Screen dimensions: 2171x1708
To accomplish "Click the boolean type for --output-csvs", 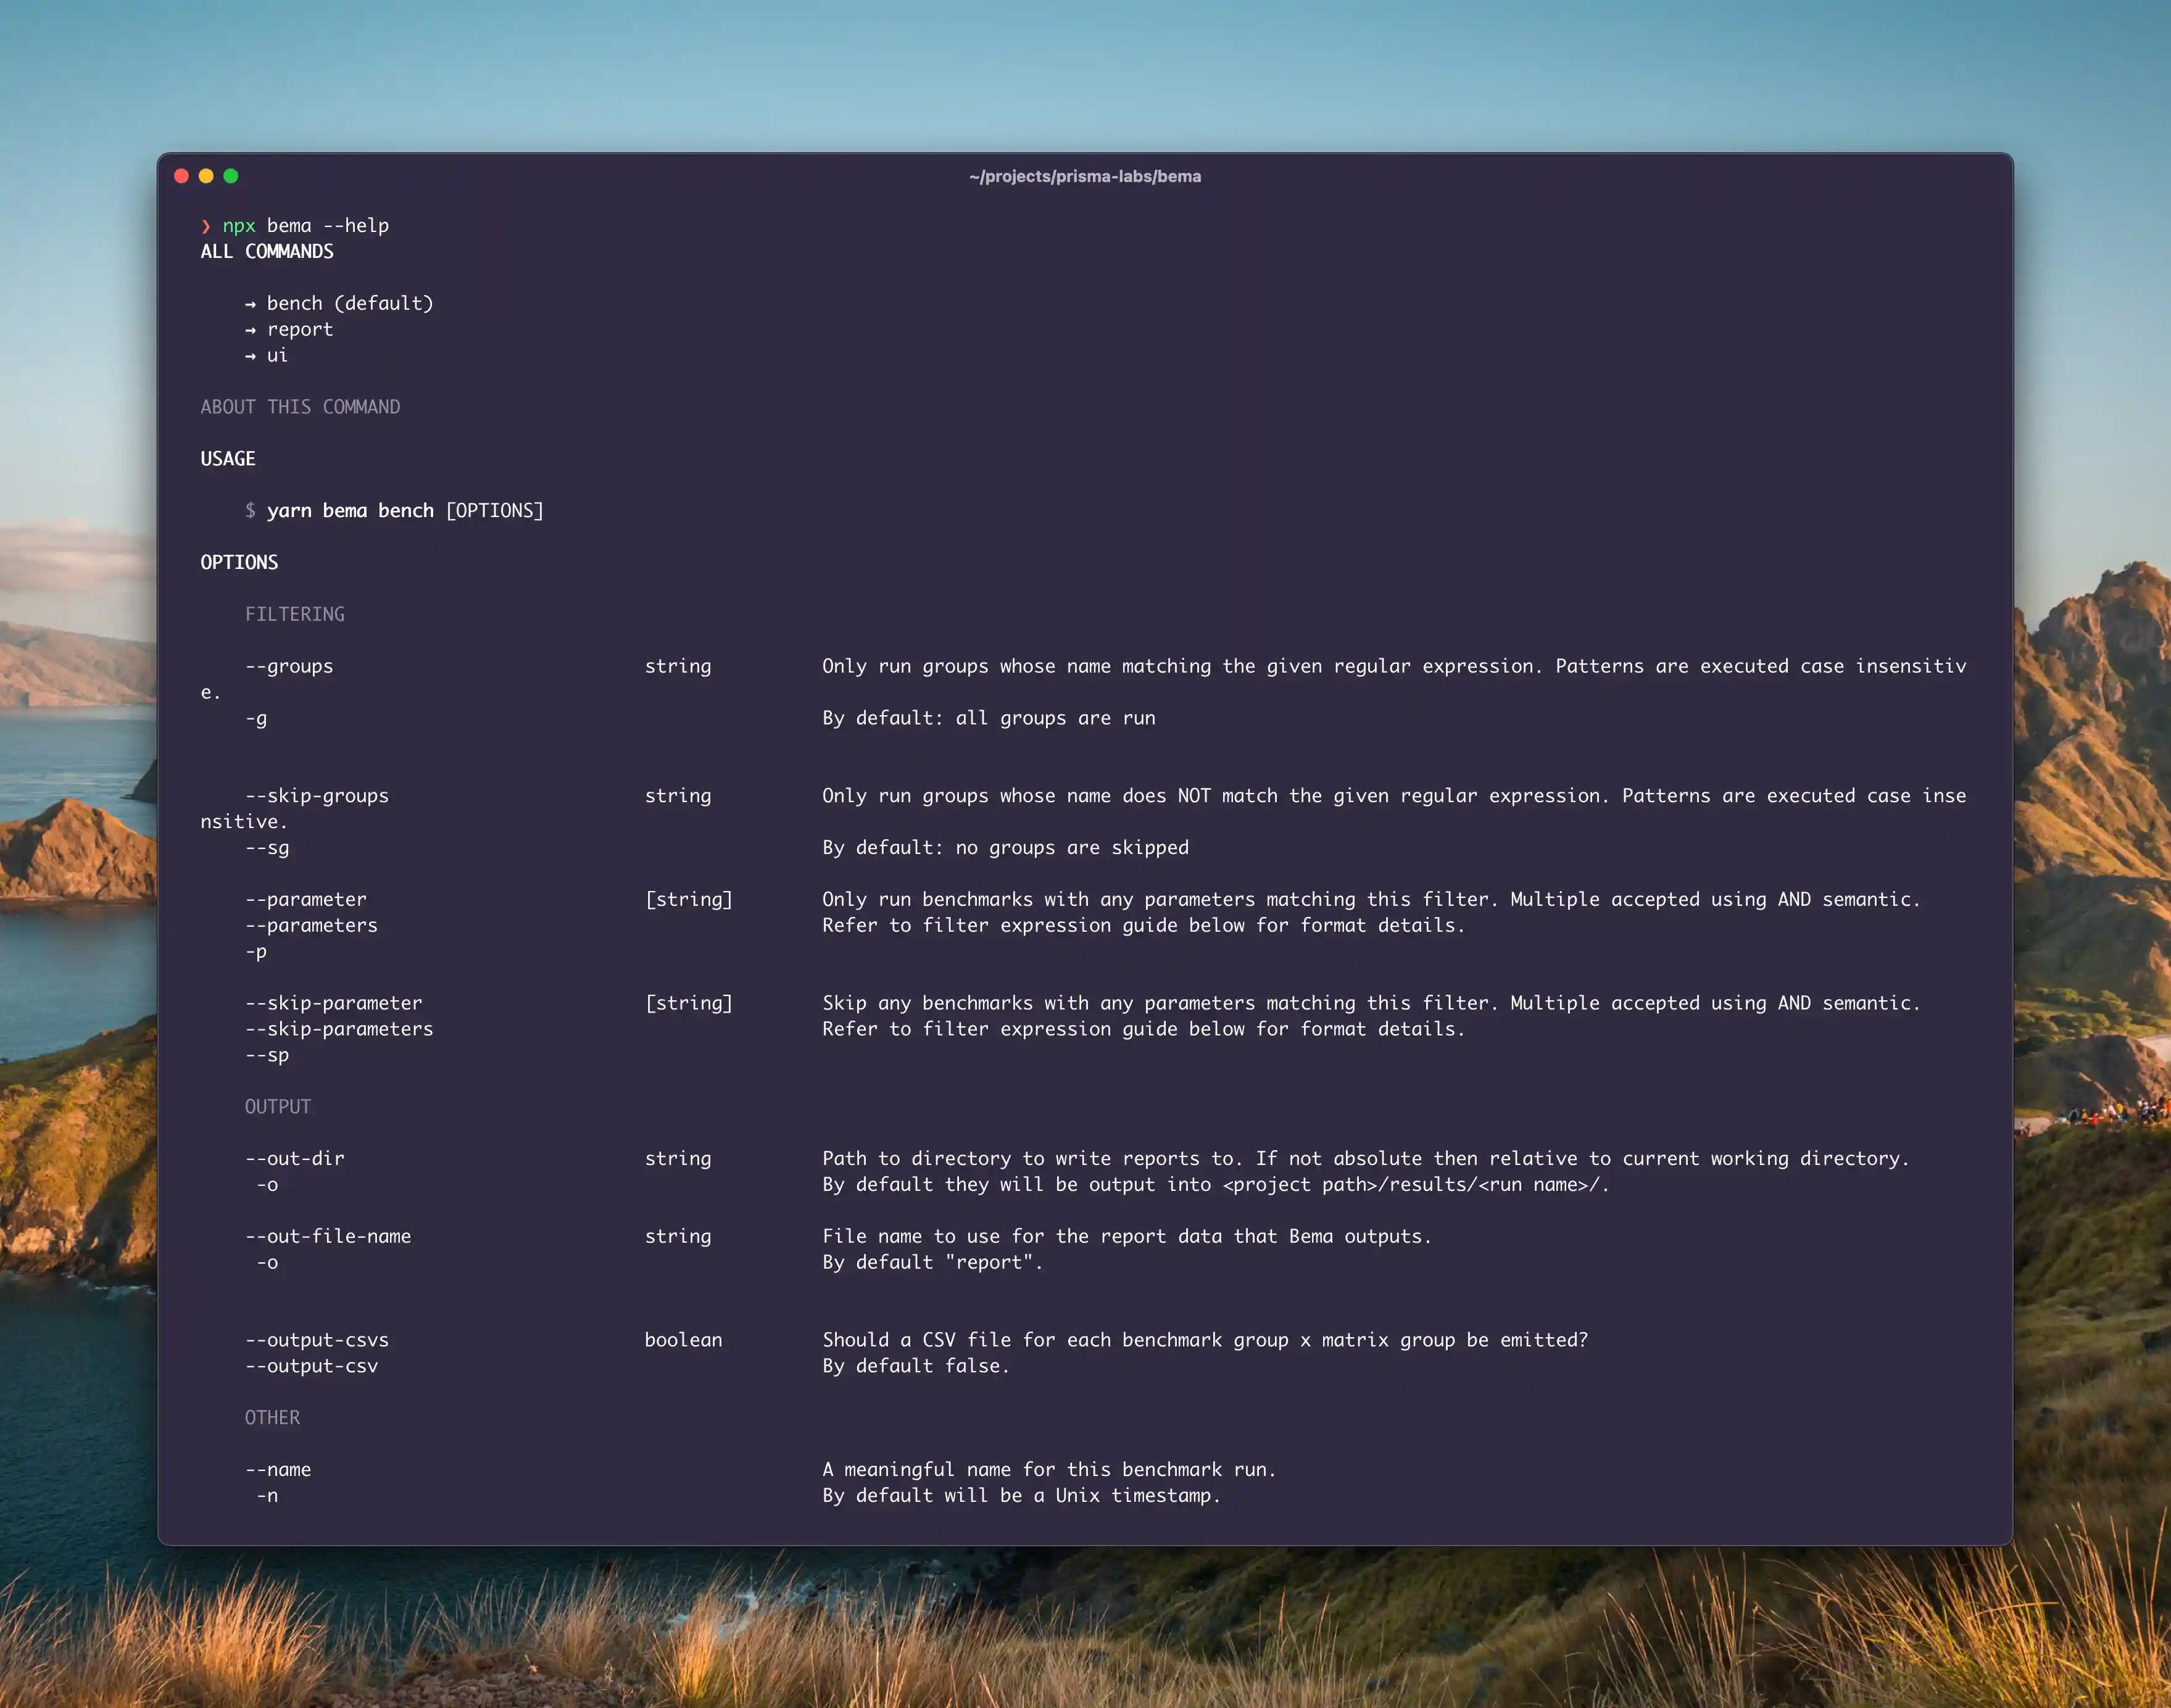I will (x=683, y=1340).
